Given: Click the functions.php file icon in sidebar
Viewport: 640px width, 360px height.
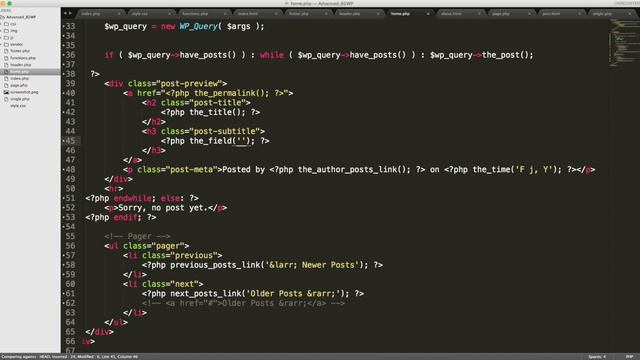Looking at the screenshot, I should (6, 58).
